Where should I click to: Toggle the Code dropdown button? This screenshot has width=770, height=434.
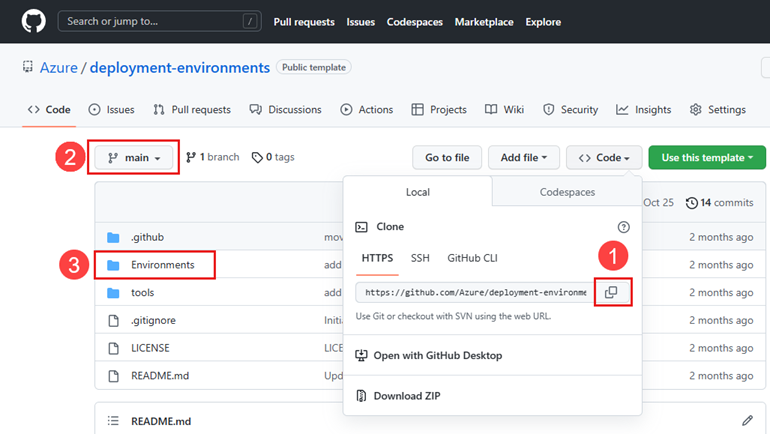coord(604,158)
